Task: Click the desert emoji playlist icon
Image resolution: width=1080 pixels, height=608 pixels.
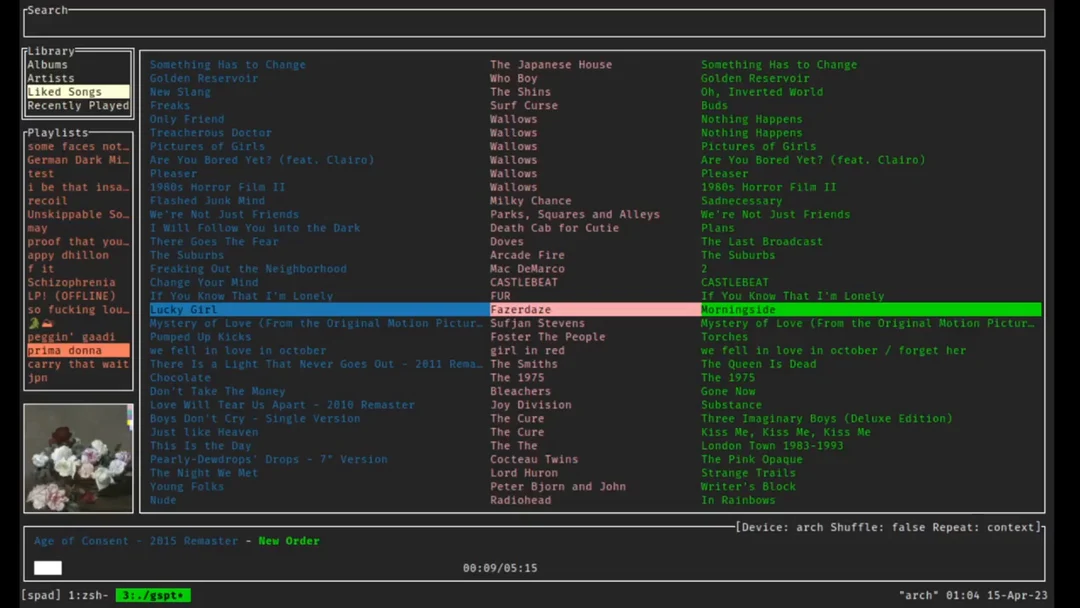Action: (46, 323)
